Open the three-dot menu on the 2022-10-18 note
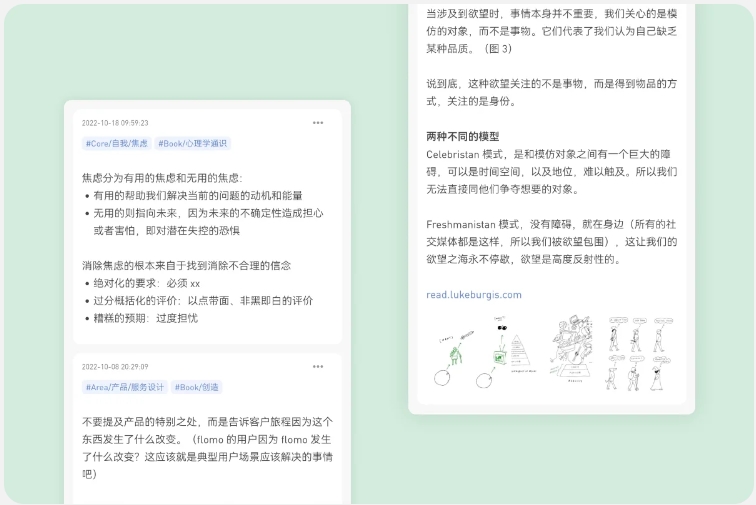756x505 pixels. [x=318, y=123]
